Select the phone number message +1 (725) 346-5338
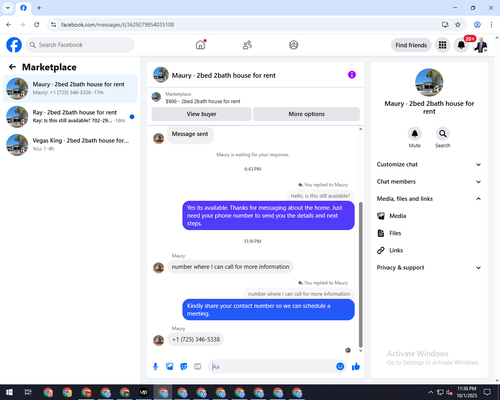 point(196,339)
